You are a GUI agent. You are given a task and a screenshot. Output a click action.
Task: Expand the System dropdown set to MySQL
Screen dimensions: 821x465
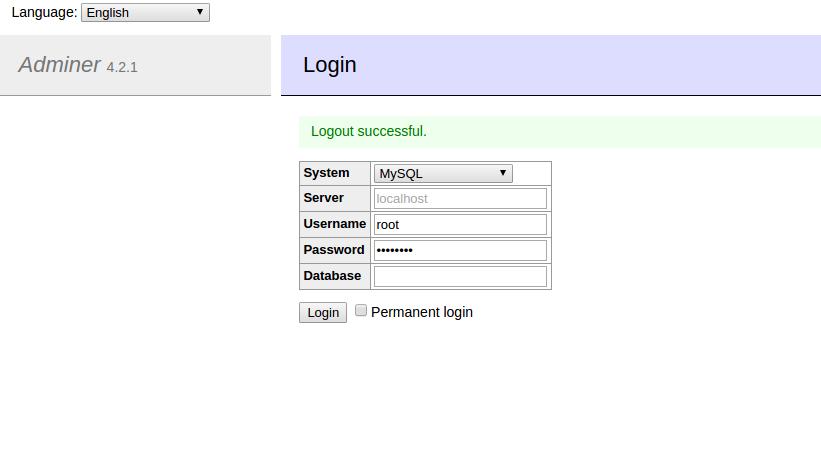pyautogui.click(x=442, y=173)
